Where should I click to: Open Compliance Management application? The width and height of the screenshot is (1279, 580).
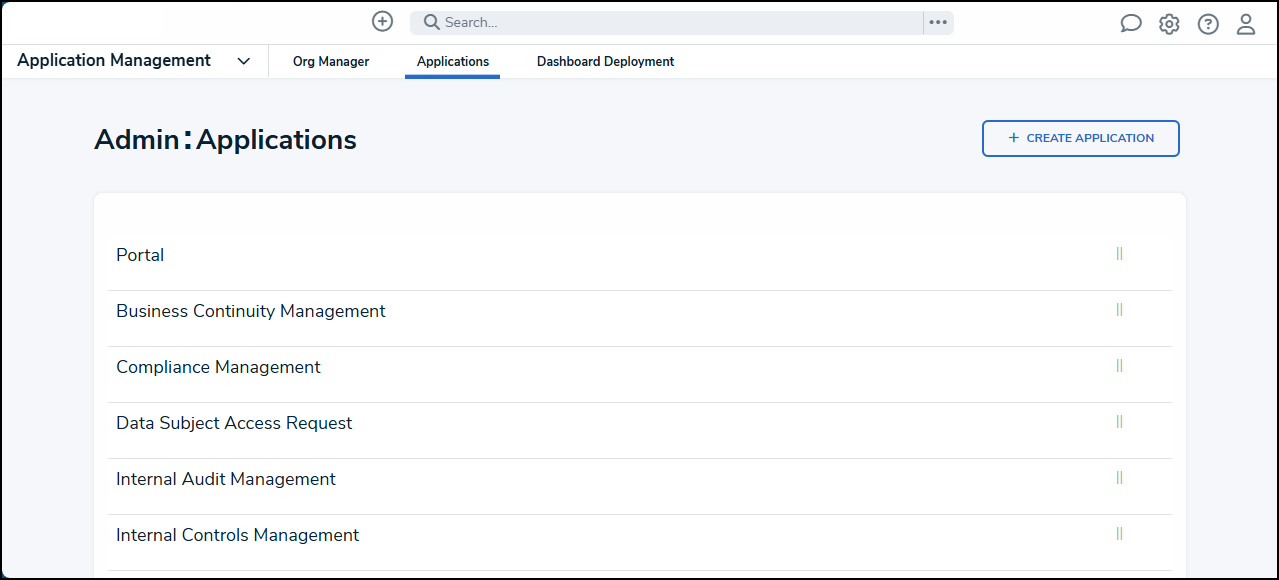click(x=218, y=367)
